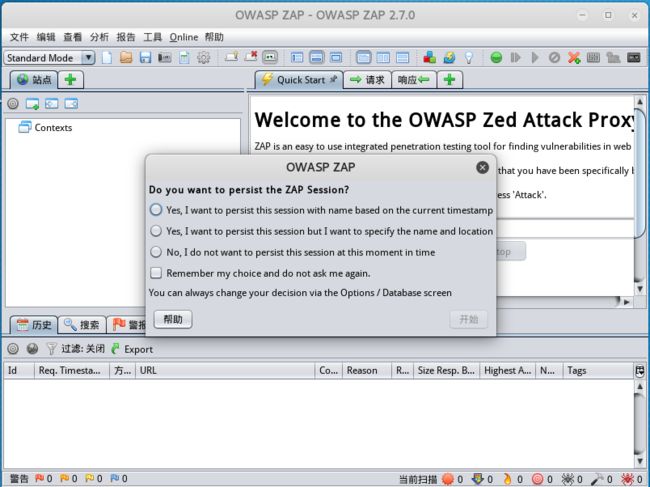
Task: Click the Submit and Continue play icon
Action: pos(535,57)
